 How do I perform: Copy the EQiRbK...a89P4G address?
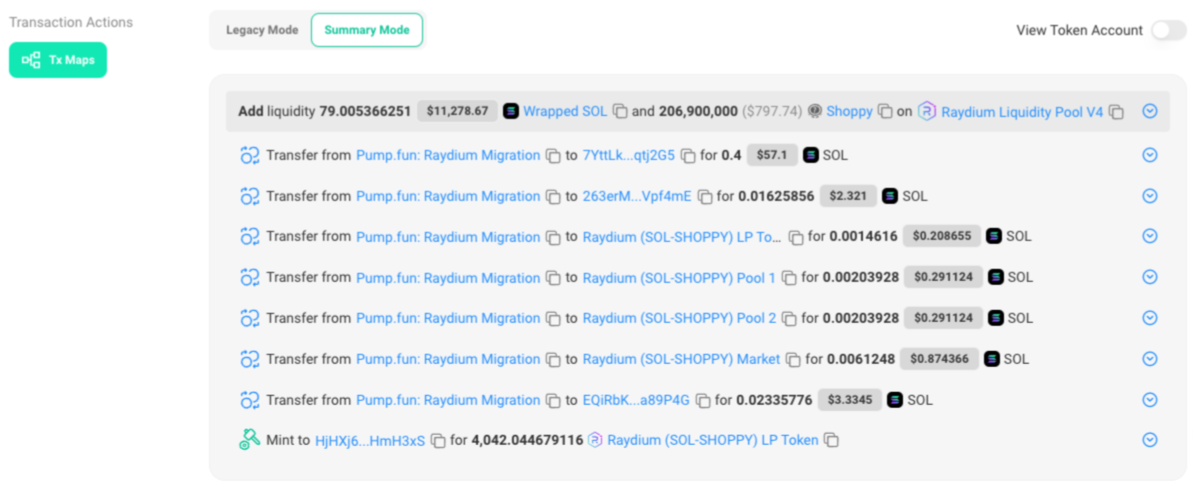pyautogui.click(x=703, y=400)
